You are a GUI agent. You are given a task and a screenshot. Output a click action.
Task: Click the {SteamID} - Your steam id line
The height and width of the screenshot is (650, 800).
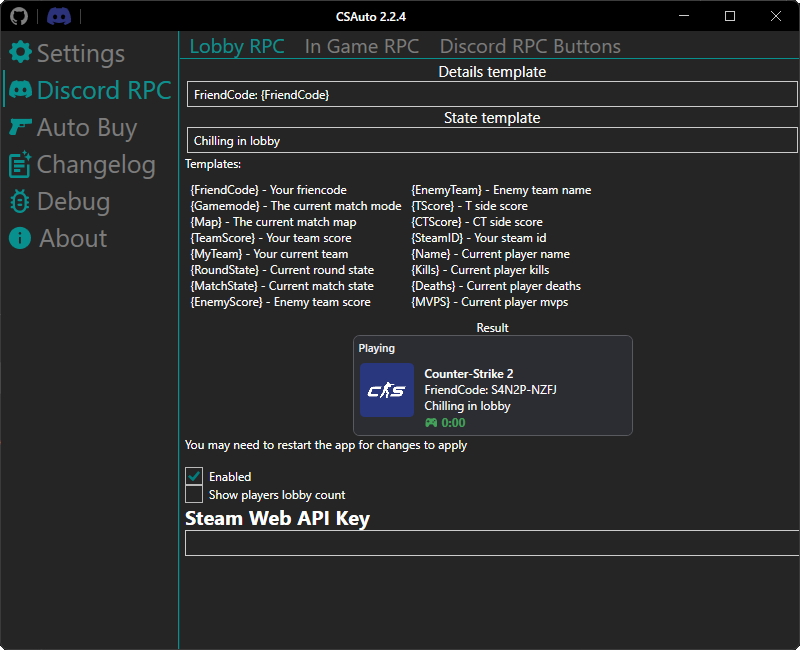coord(479,238)
